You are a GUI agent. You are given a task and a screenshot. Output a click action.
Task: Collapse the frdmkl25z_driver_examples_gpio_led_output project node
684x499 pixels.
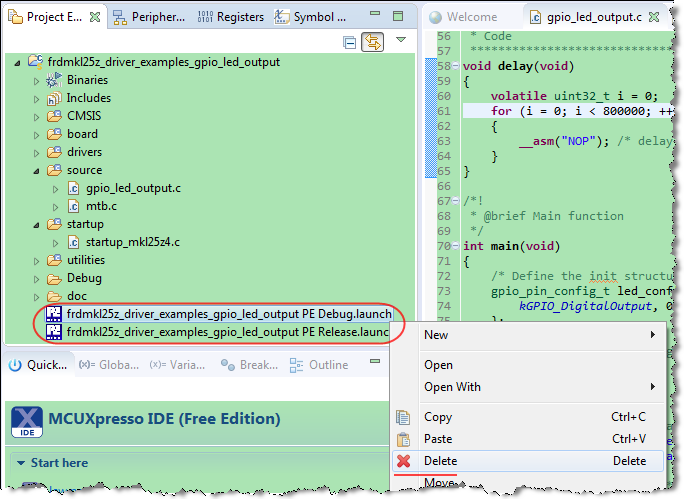17,63
